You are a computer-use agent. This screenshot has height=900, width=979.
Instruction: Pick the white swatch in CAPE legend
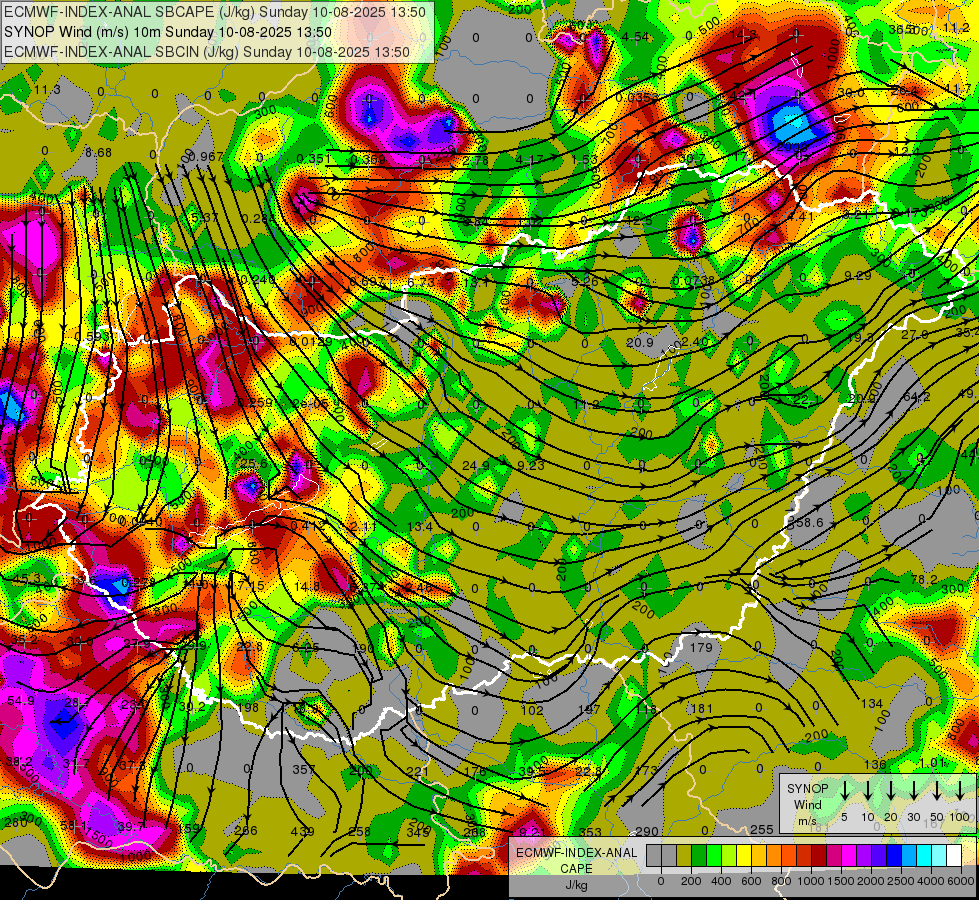click(955, 855)
